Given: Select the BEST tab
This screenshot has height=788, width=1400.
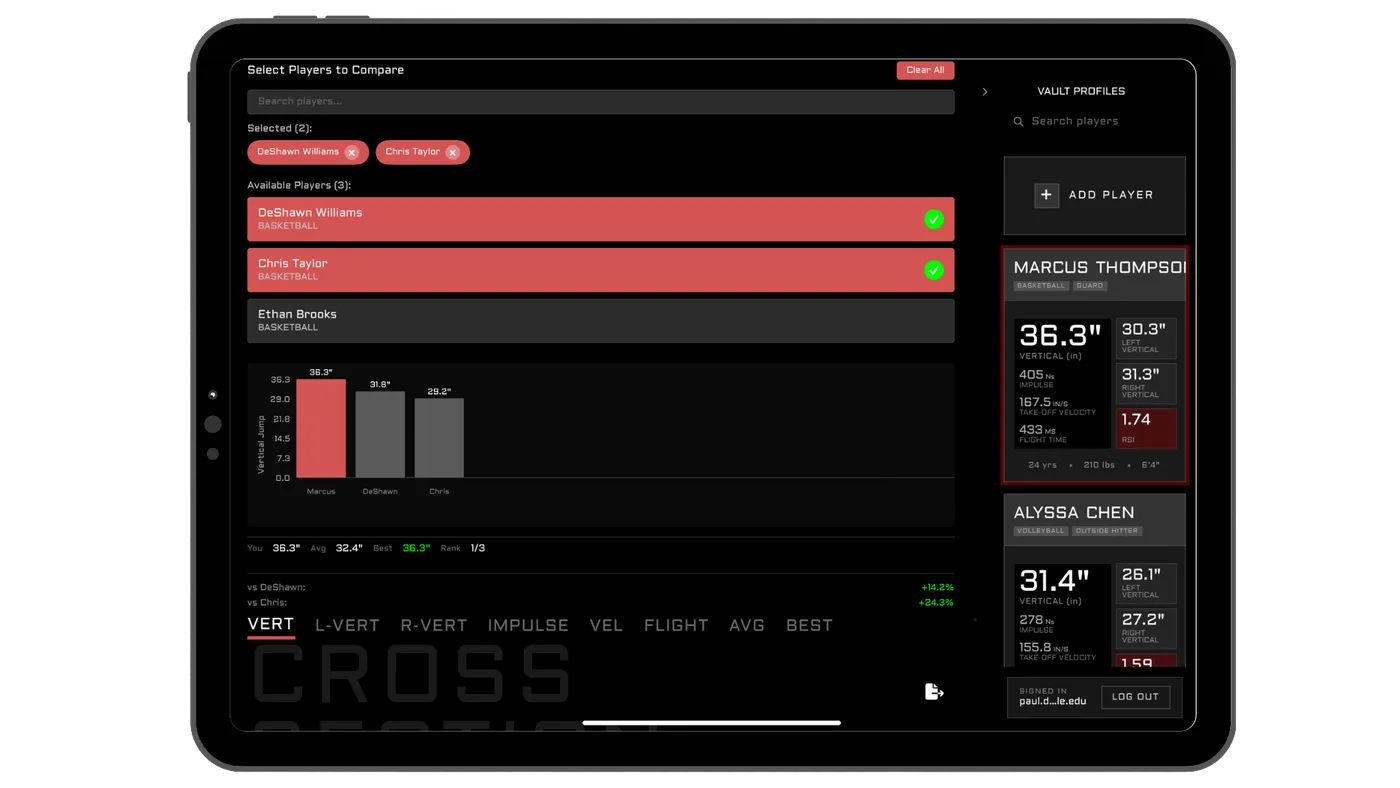Looking at the screenshot, I should (x=809, y=625).
